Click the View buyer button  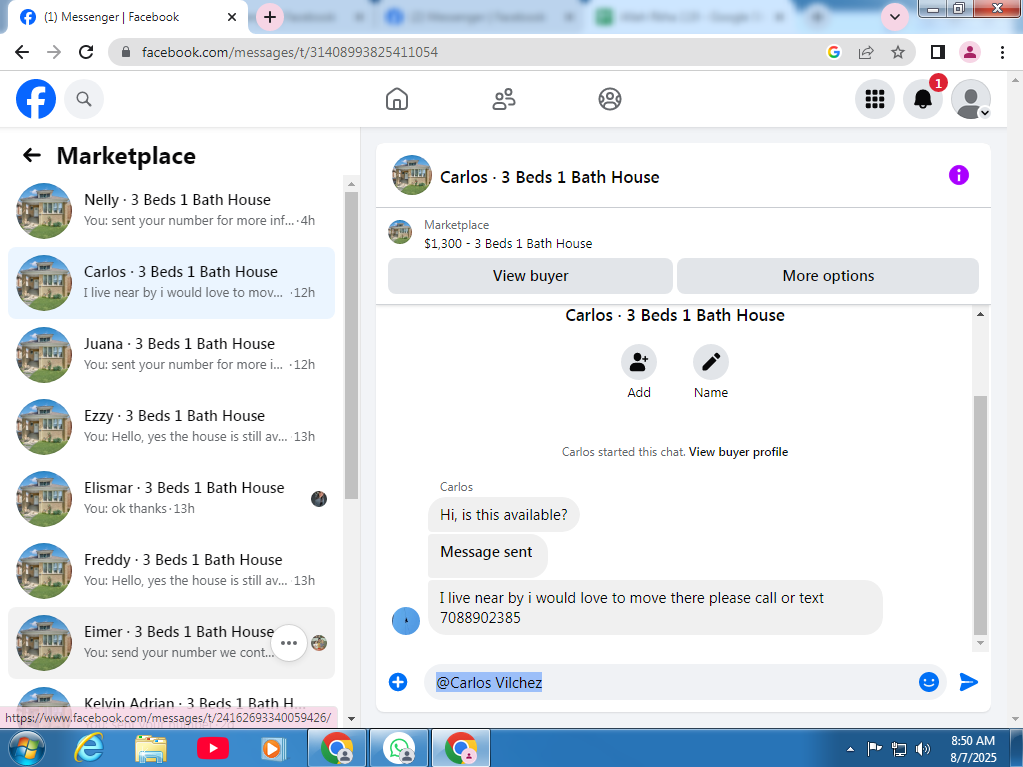(530, 276)
